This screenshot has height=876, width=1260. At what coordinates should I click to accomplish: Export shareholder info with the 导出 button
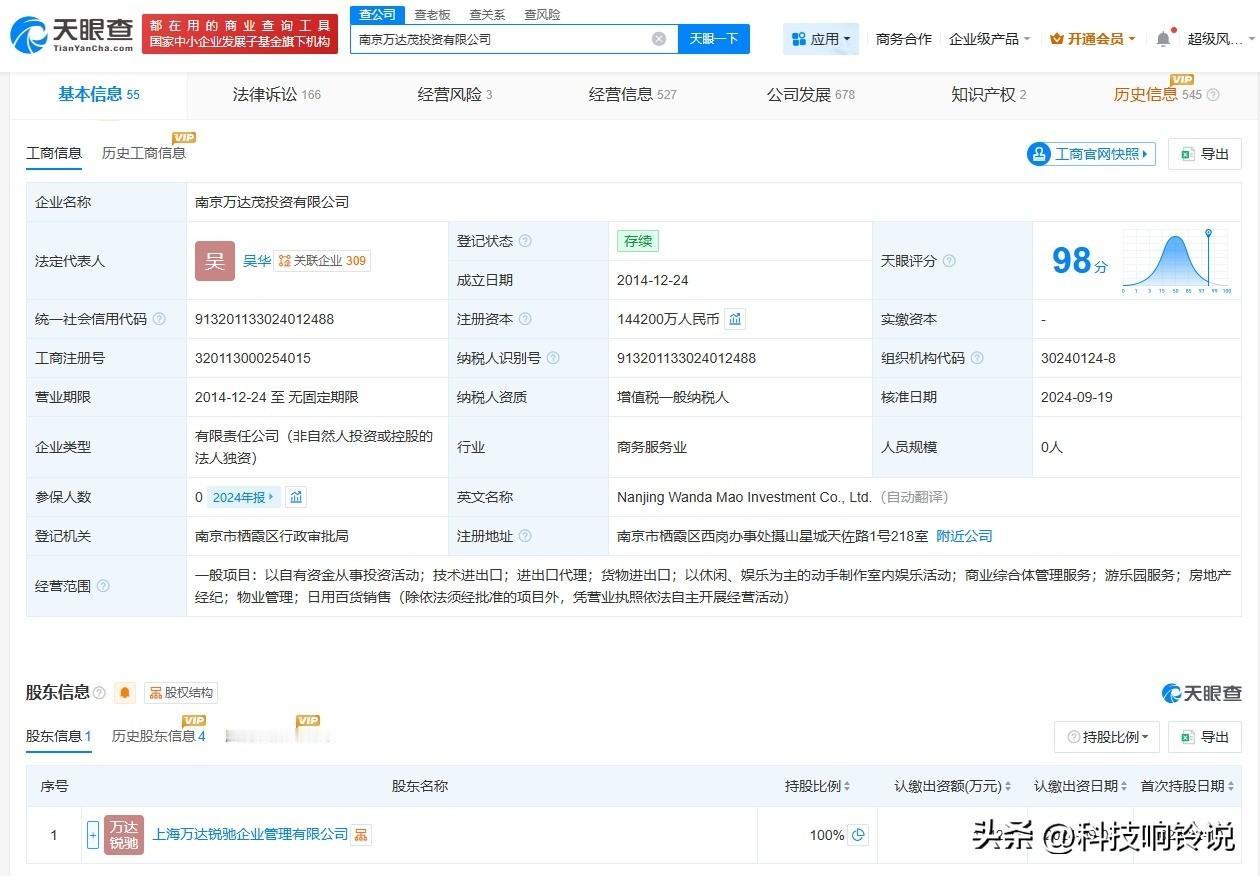point(1205,737)
